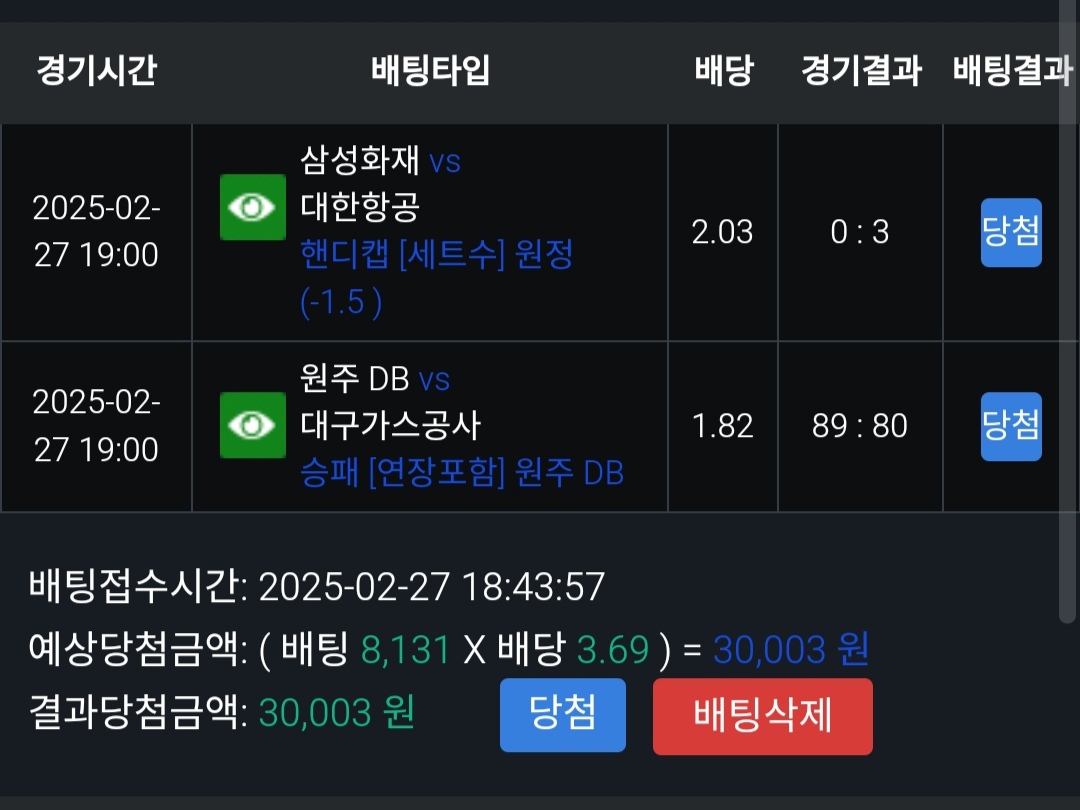Click 당첨 badge in 삼성화재 vs 대한항공 row
The image size is (1080, 810).
pos(1010,232)
